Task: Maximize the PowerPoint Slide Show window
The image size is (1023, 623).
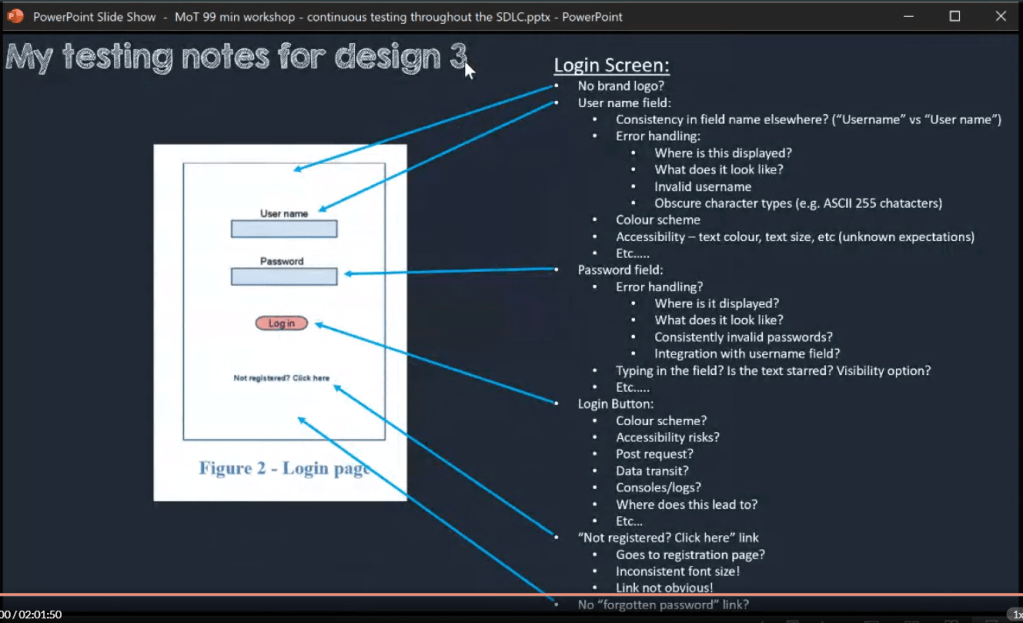Action: 954,16
